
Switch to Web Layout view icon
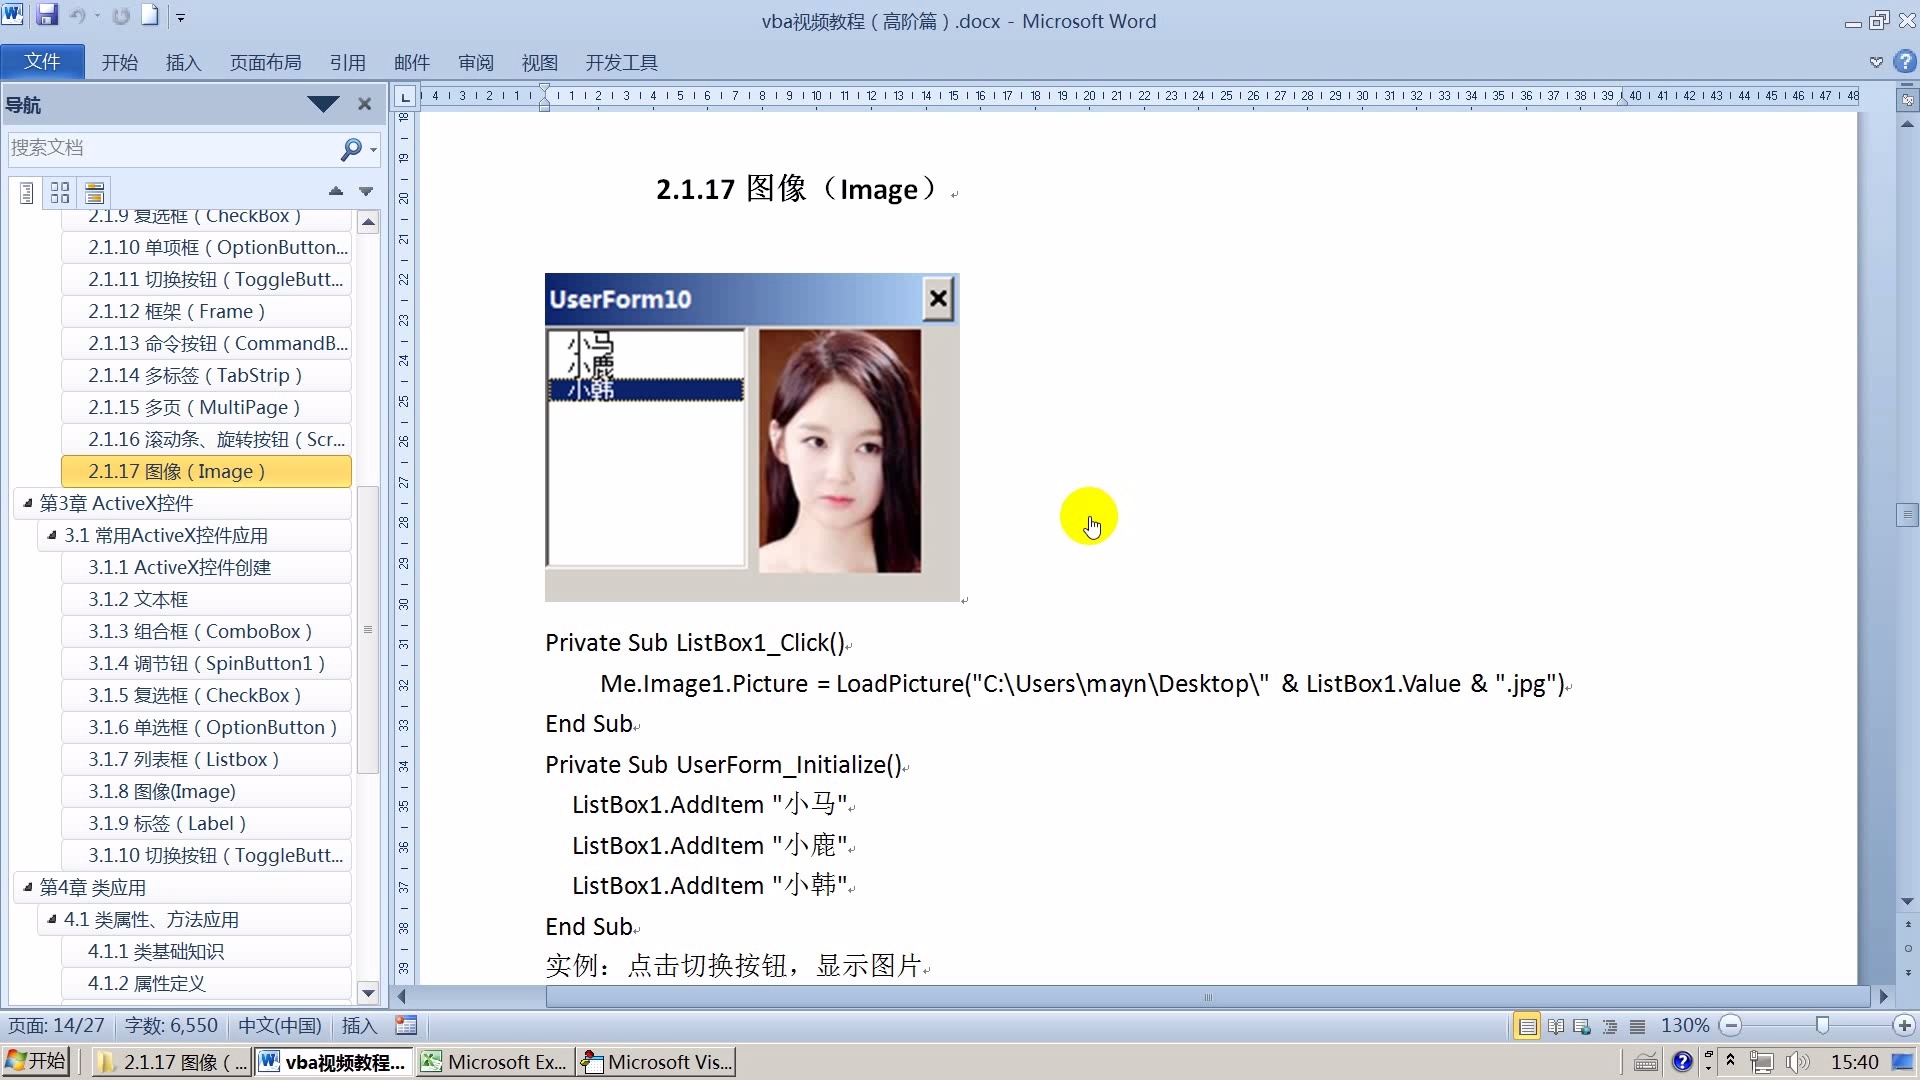(1583, 1025)
